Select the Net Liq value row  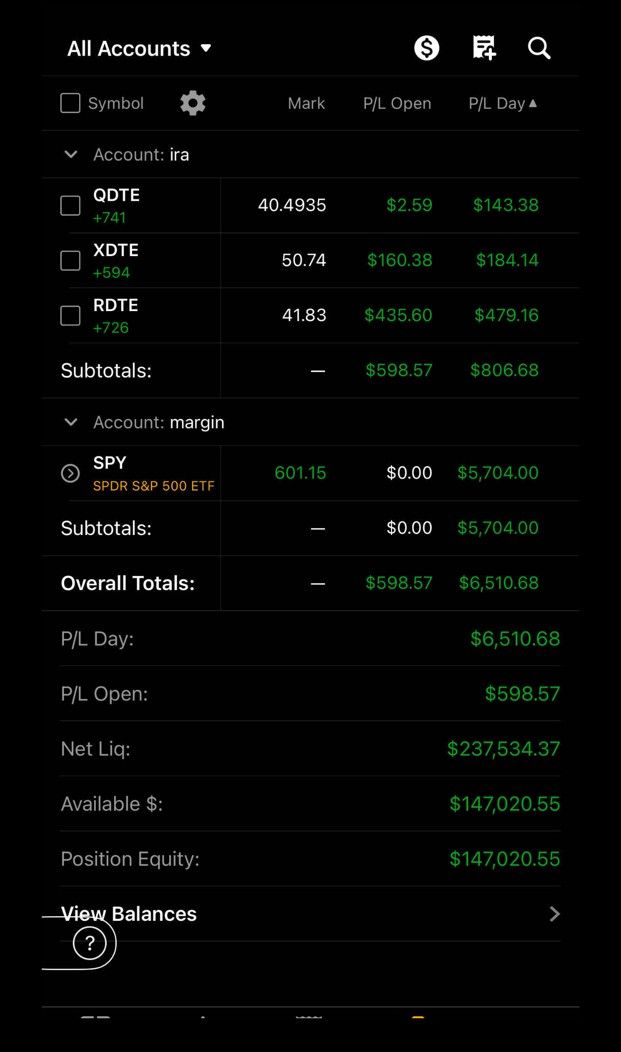310,749
